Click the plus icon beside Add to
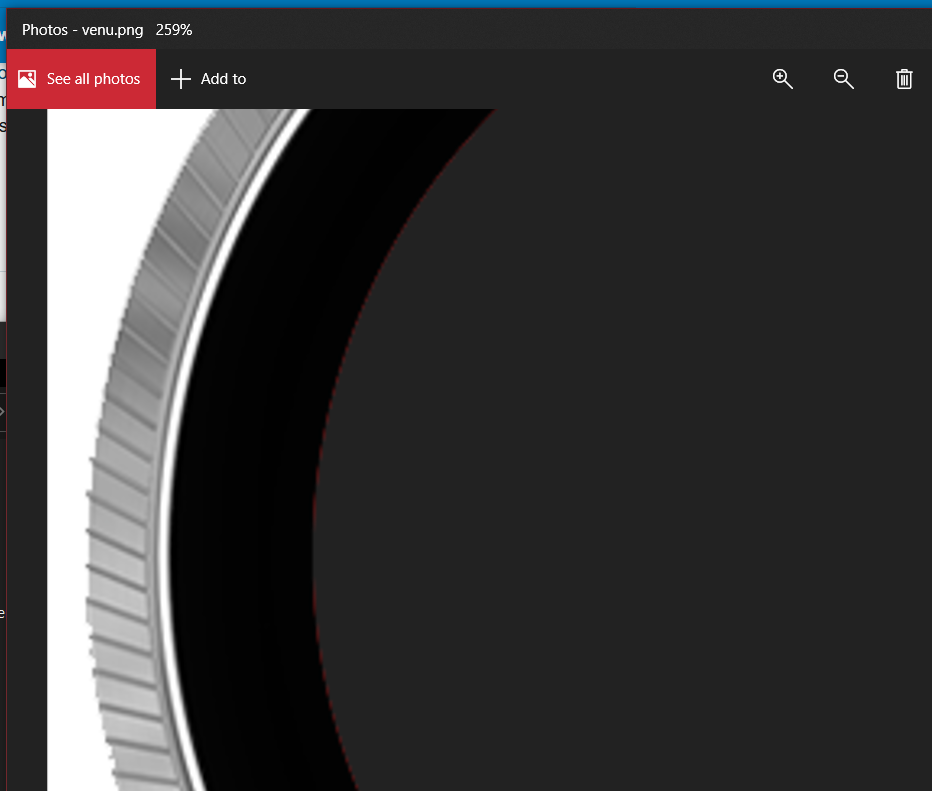932x791 pixels. [x=180, y=79]
